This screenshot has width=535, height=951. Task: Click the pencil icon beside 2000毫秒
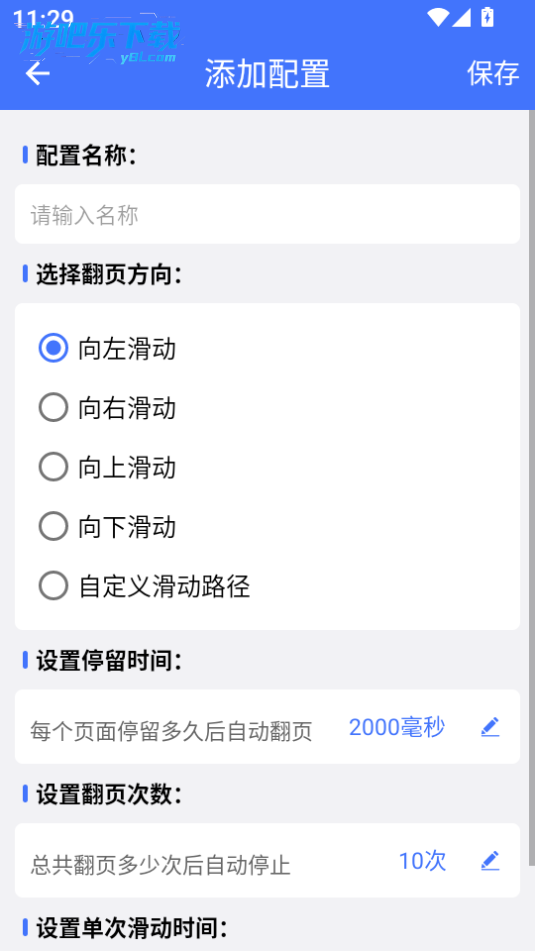pyautogui.click(x=490, y=727)
